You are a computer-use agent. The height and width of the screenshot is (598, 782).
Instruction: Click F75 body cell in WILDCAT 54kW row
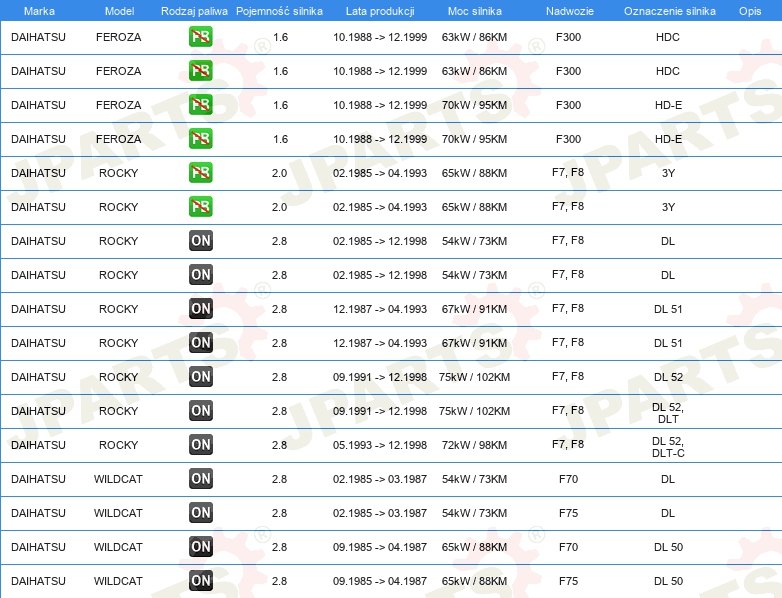coord(569,513)
